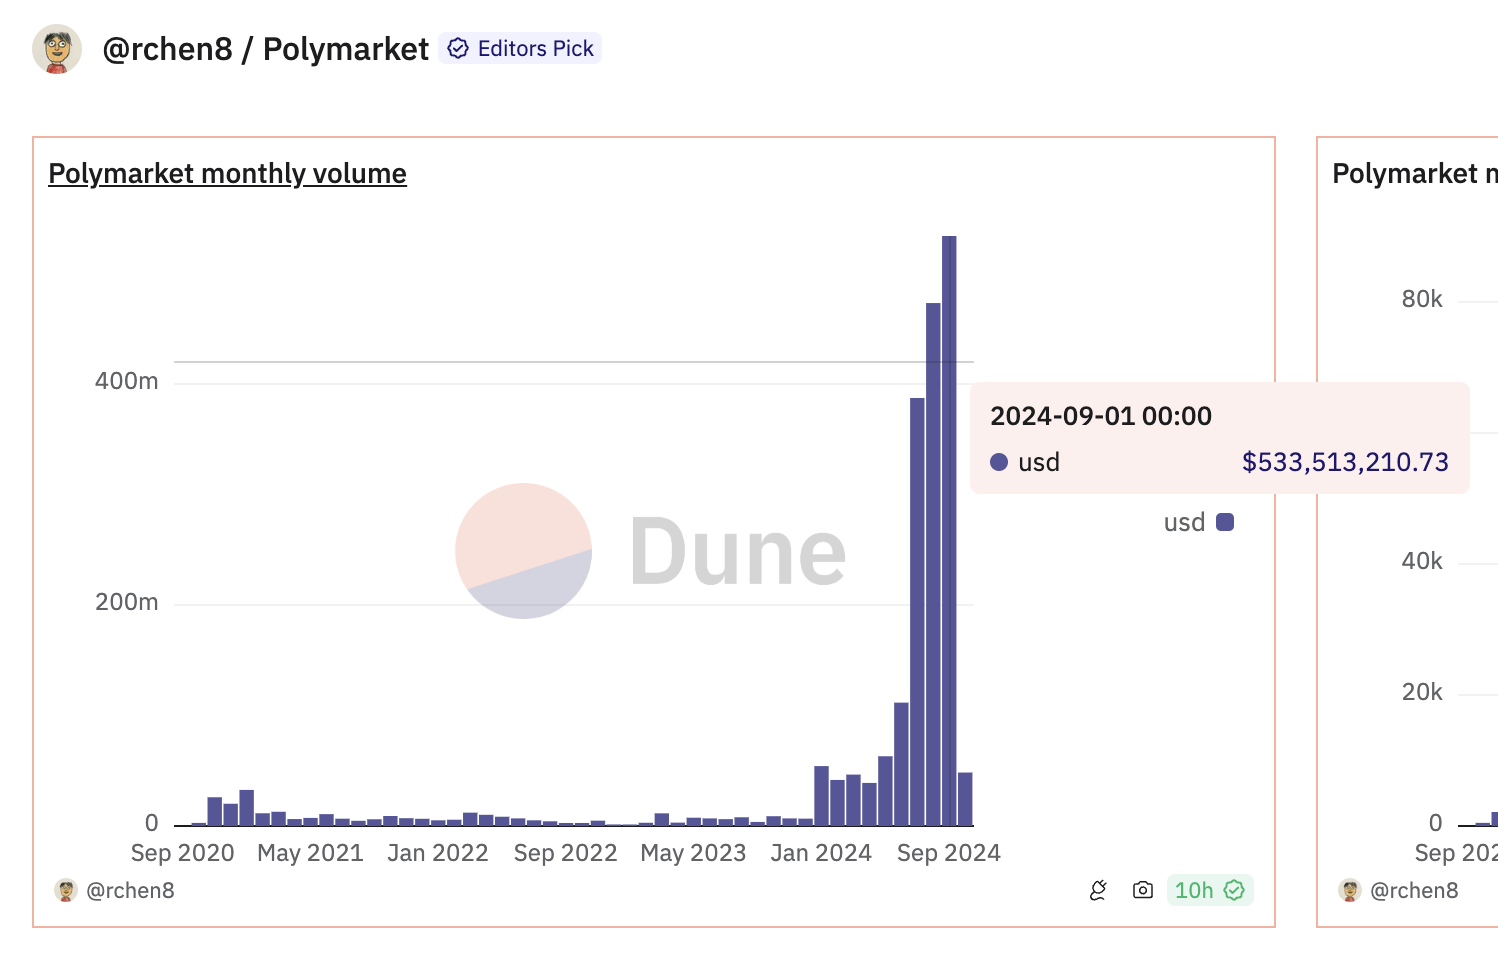Click the Sep 2024 x-axis label
The height and width of the screenshot is (956, 1498).
pos(949,853)
